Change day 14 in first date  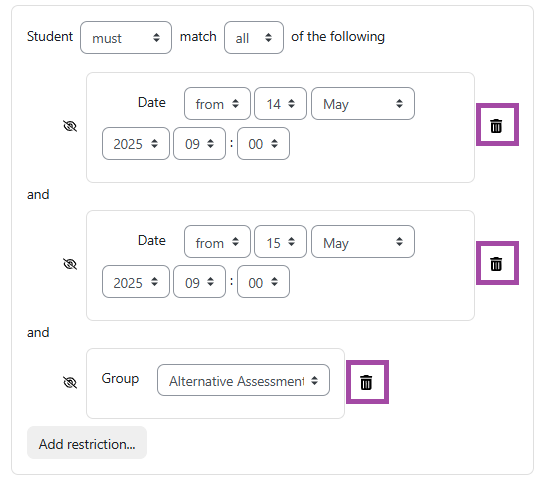pos(280,104)
